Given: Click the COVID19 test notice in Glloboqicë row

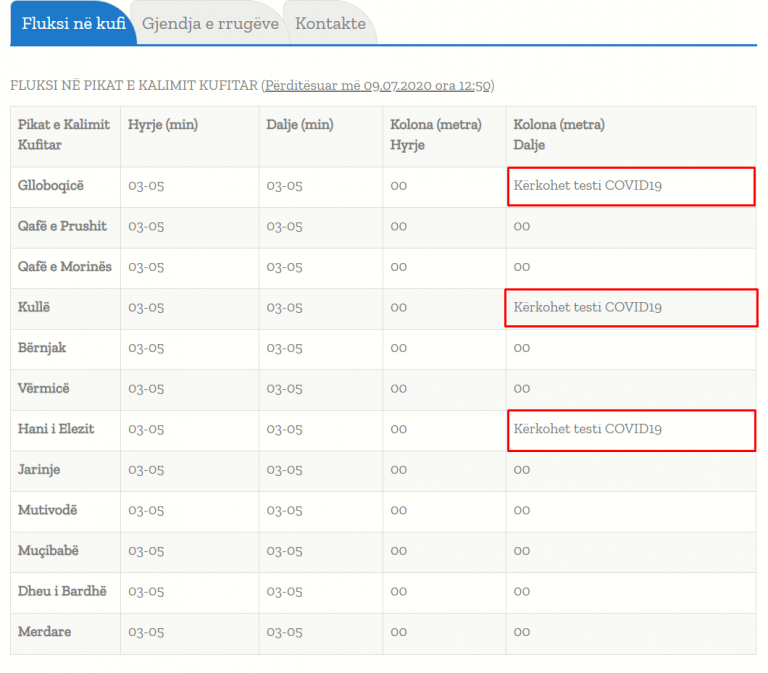Looking at the screenshot, I should (x=588, y=186).
